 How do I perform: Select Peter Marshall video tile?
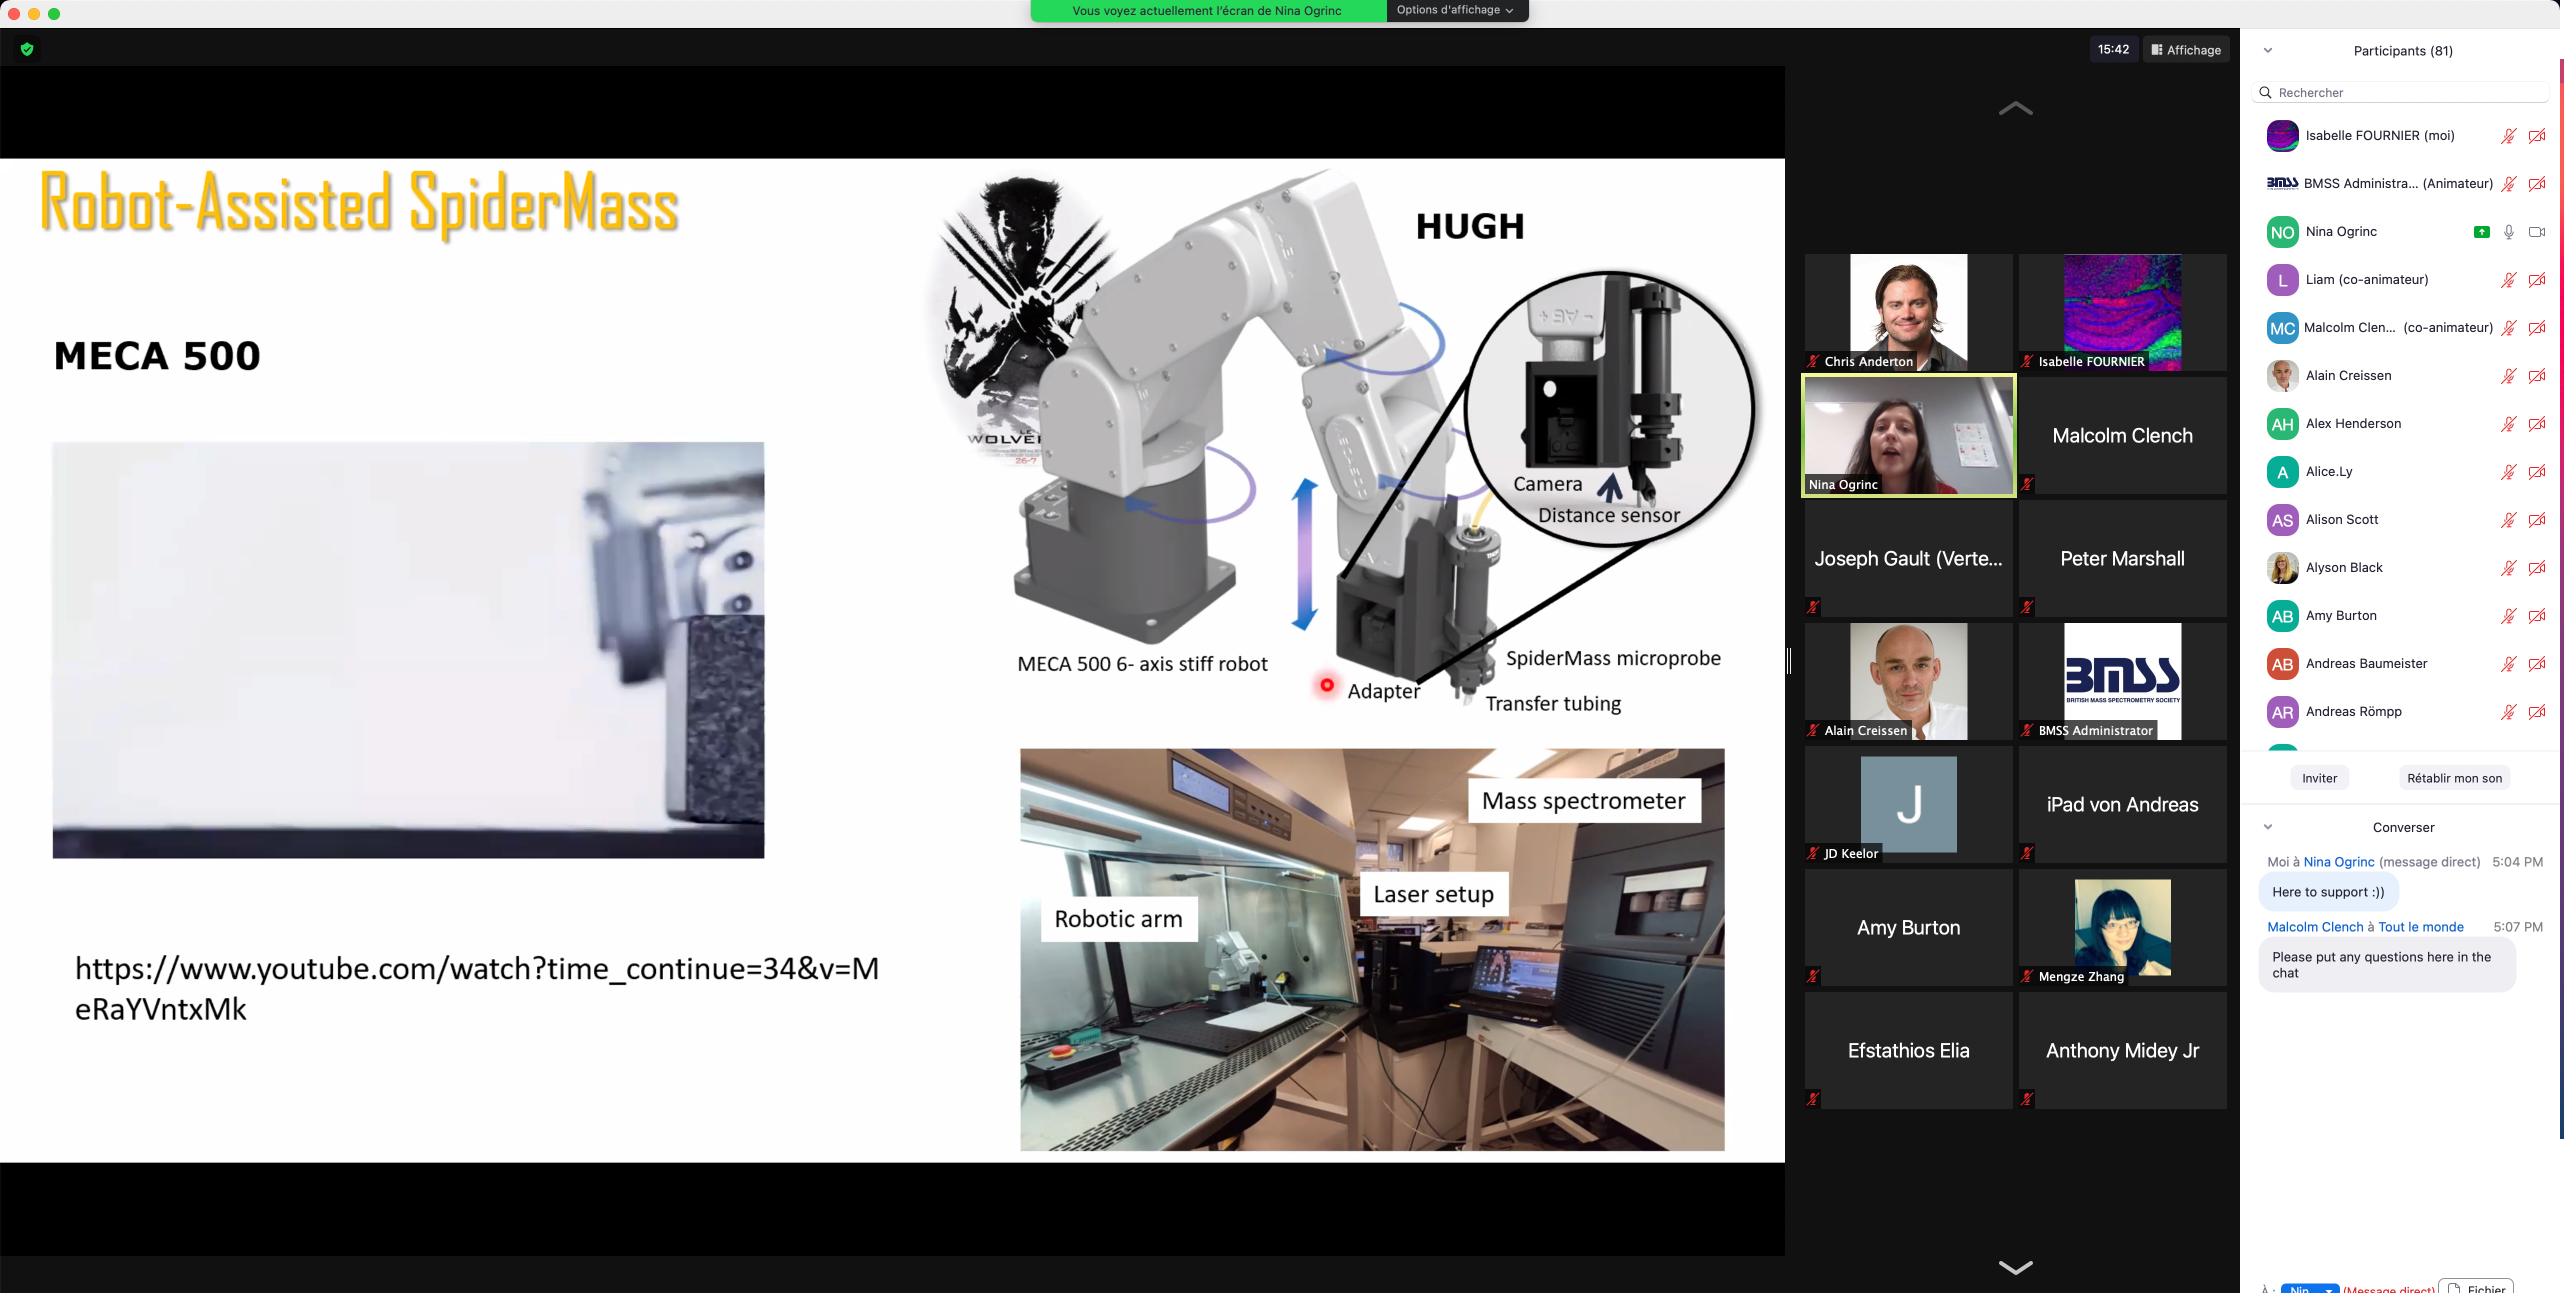pos(2122,558)
